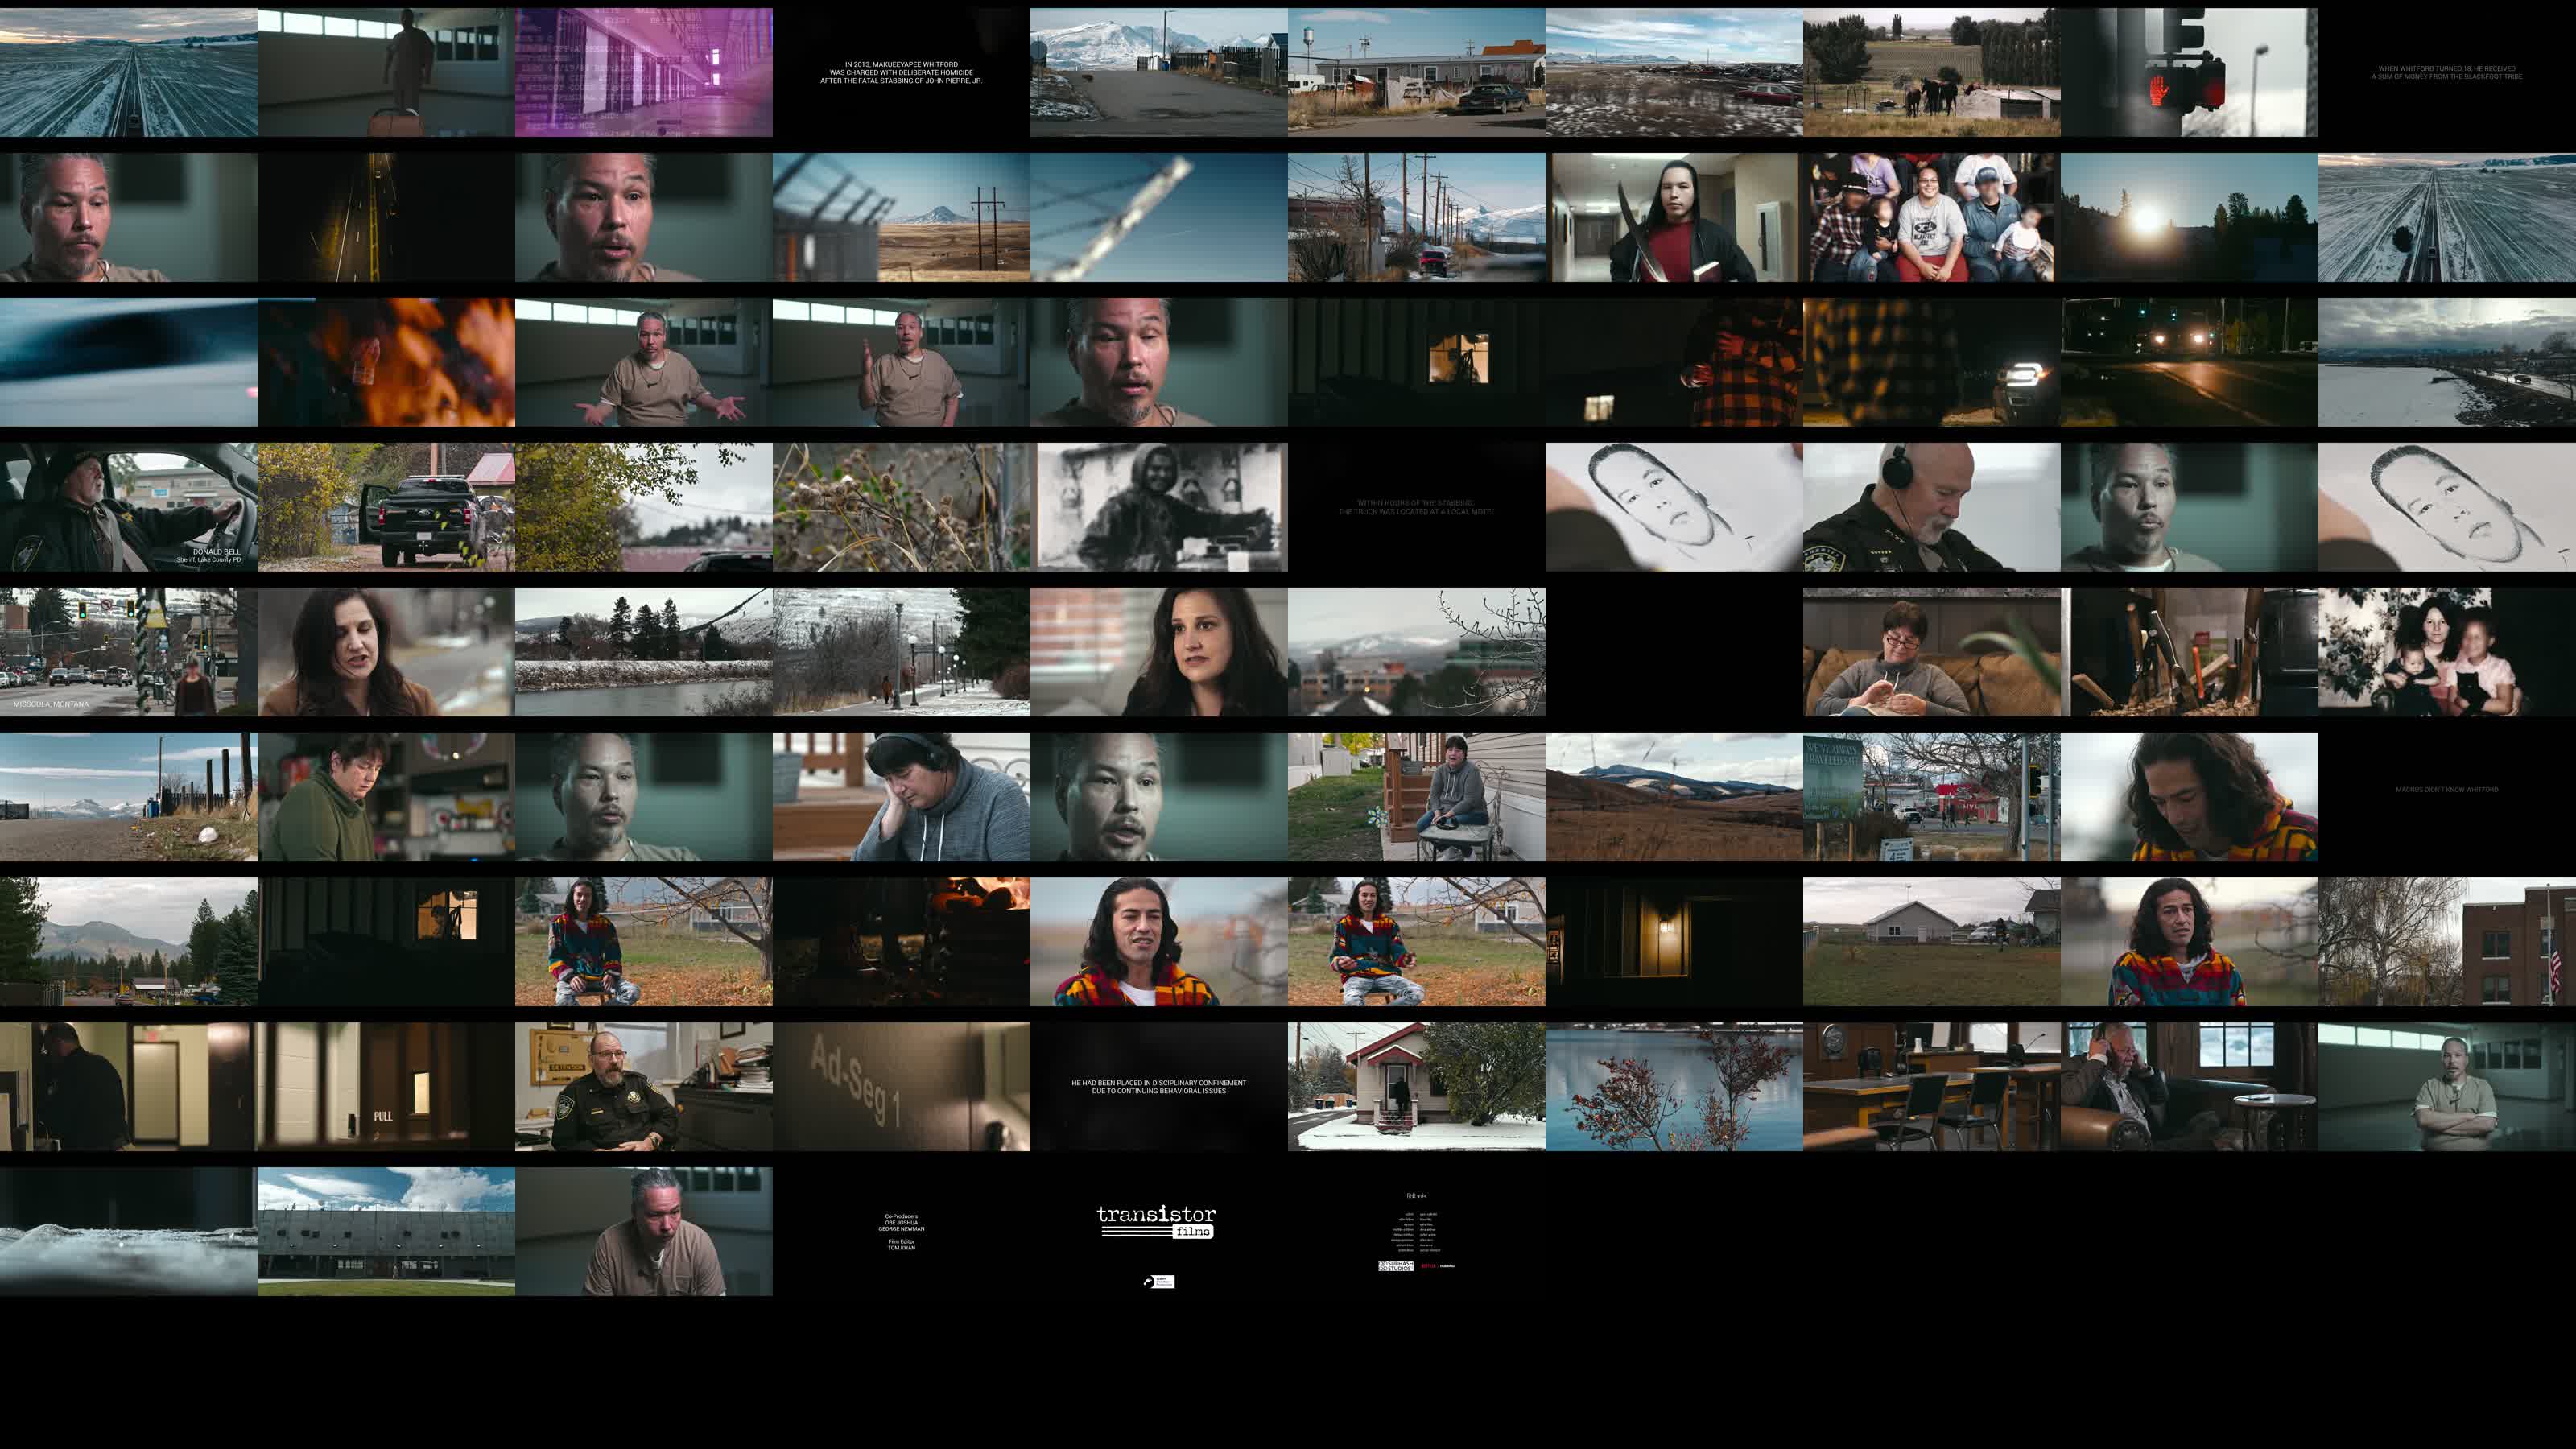The width and height of the screenshot is (2576, 1449).
Task: Select the purple prison corridor thumbnail
Action: pos(643,72)
